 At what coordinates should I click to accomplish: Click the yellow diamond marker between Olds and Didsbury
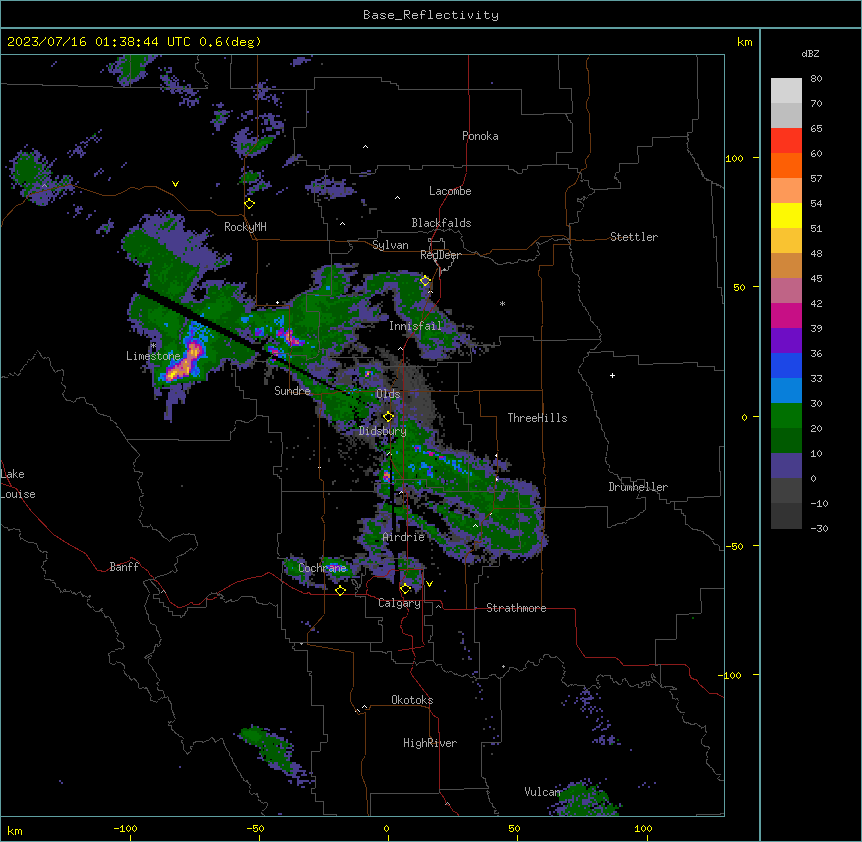389,417
